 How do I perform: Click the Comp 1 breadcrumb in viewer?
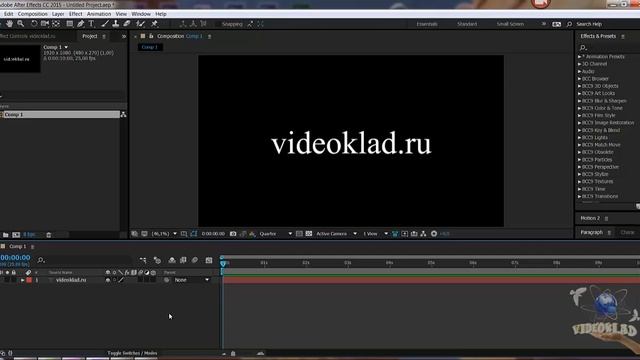pyautogui.click(x=149, y=47)
